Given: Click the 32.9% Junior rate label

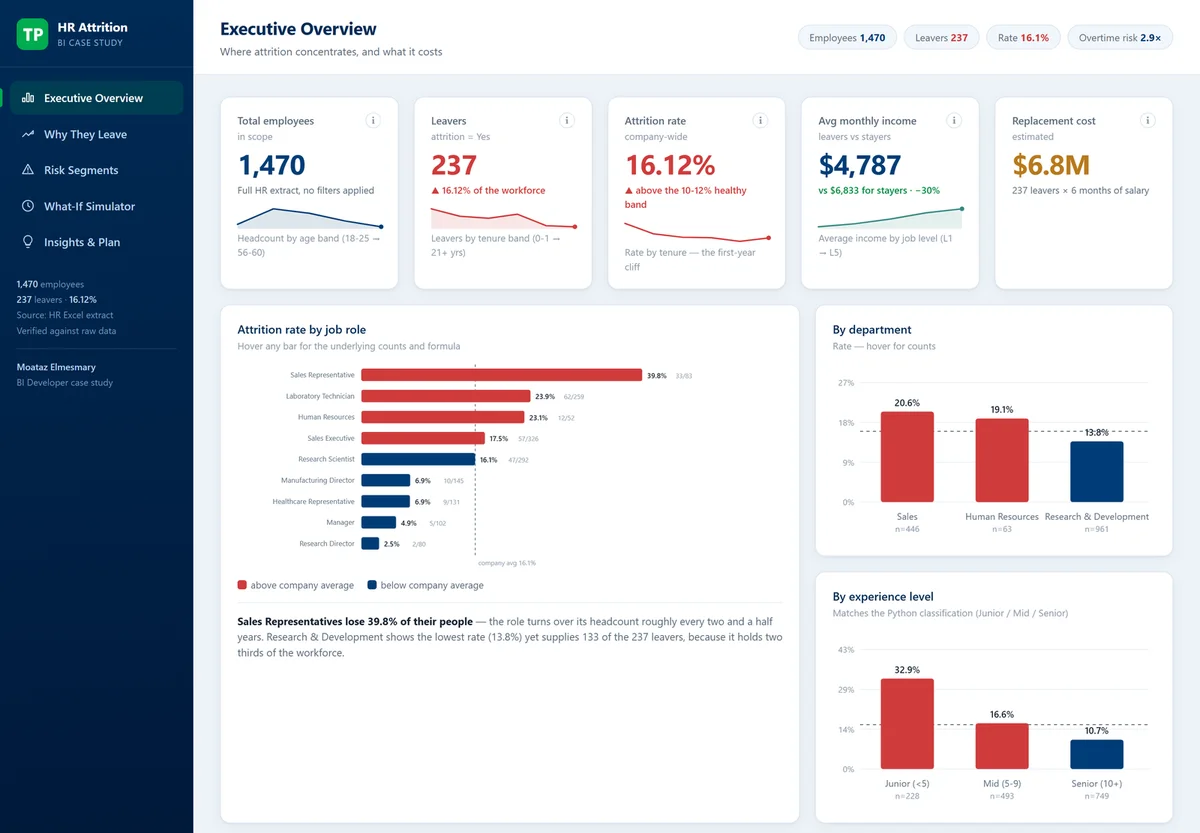Looking at the screenshot, I should 907,670.
